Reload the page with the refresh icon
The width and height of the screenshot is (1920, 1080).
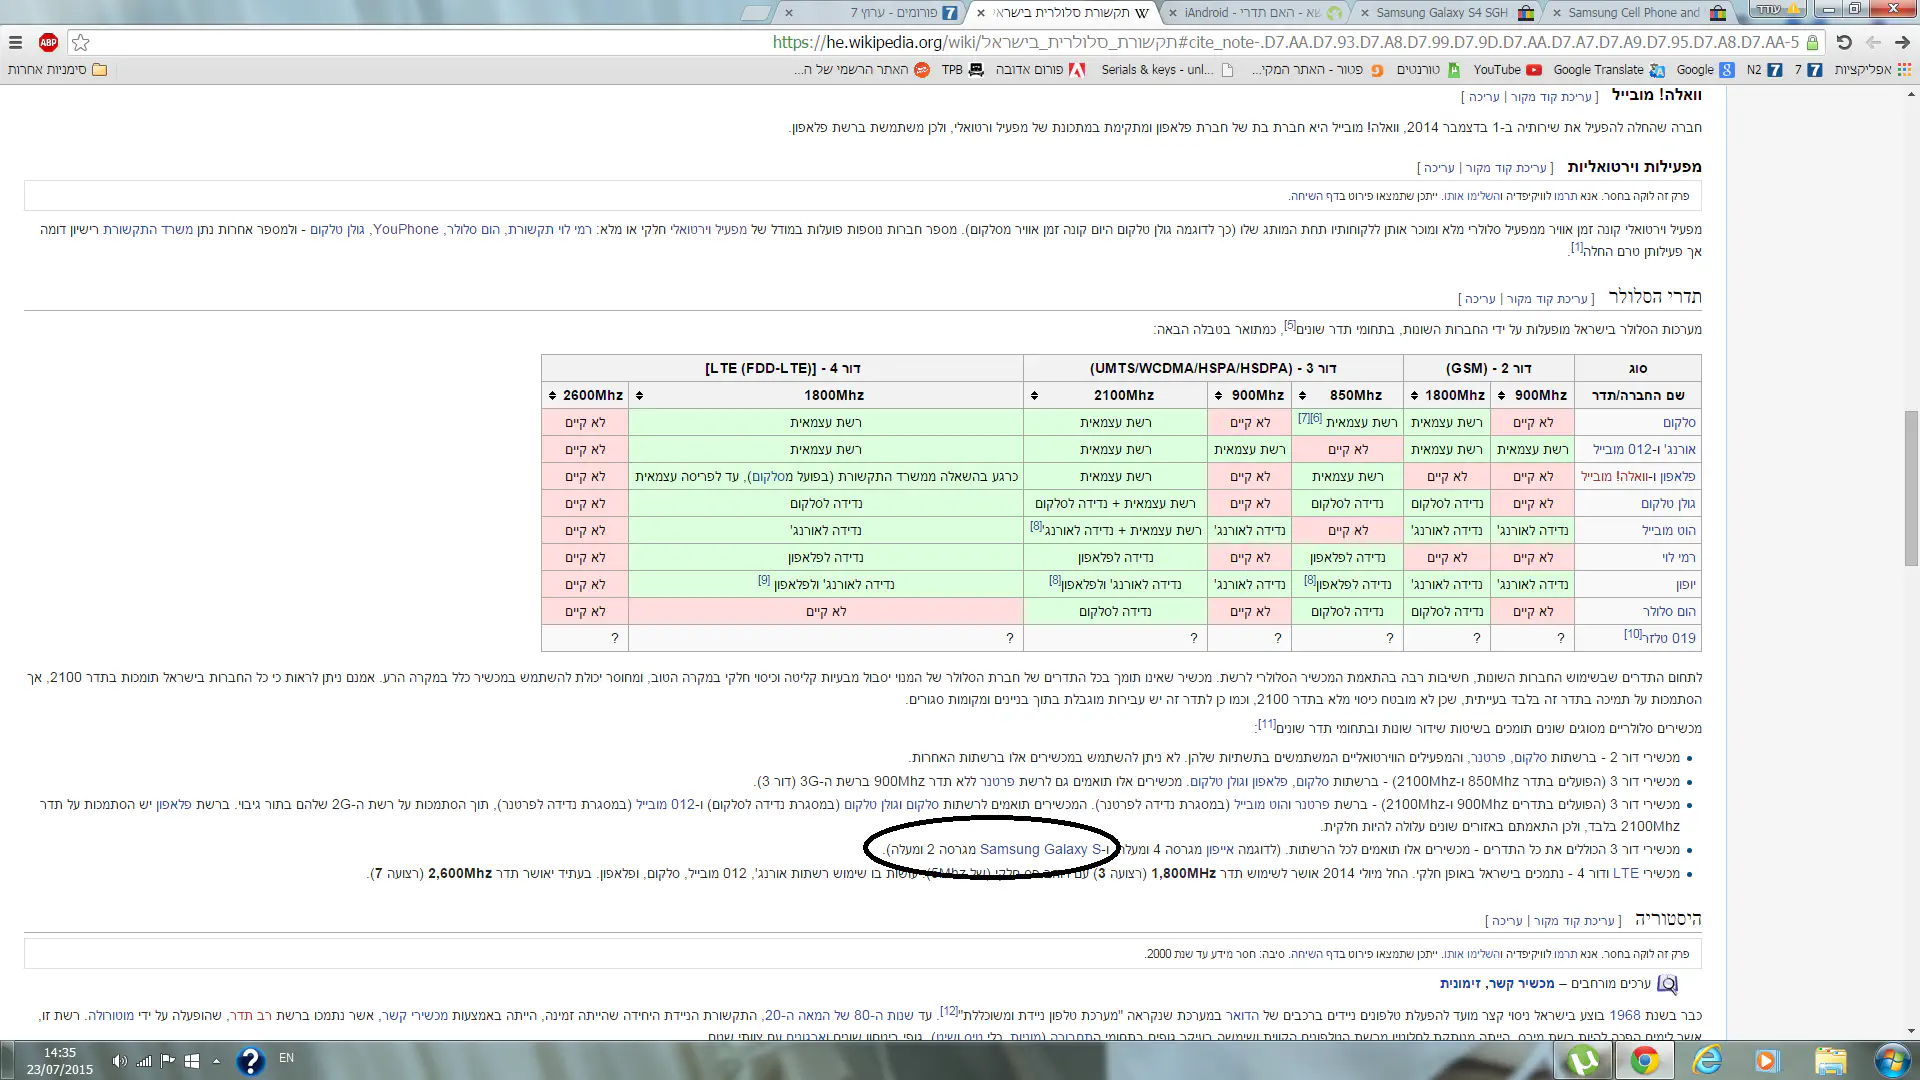pos(1844,42)
